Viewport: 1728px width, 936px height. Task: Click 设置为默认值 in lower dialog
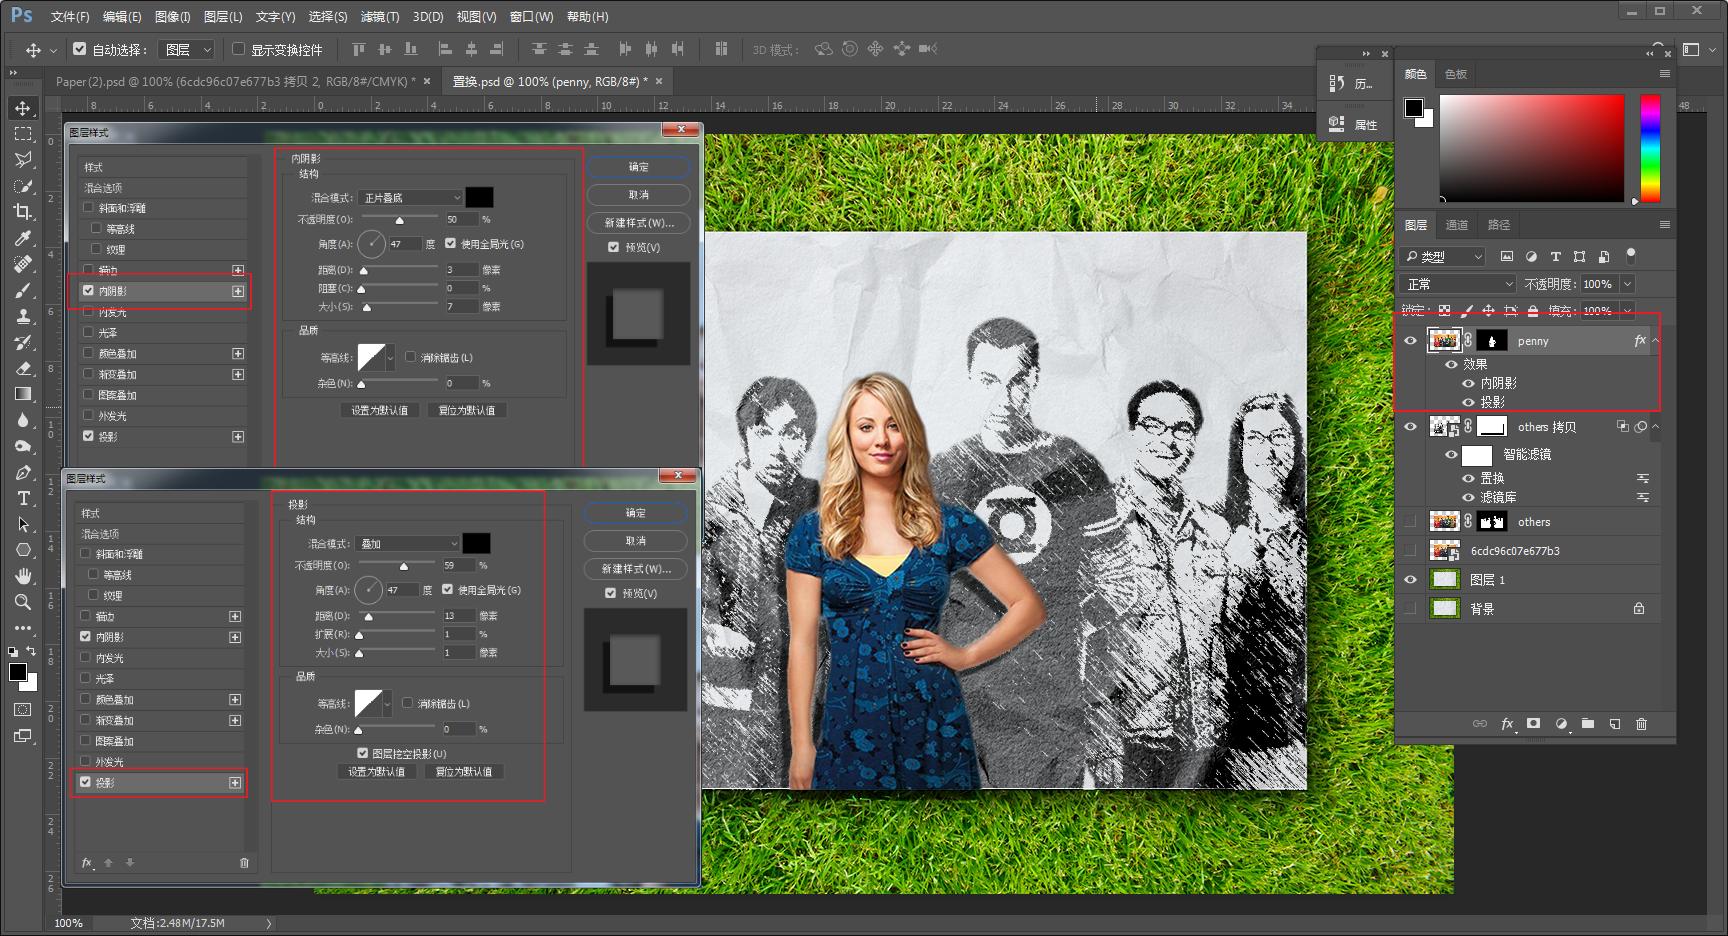tap(377, 772)
